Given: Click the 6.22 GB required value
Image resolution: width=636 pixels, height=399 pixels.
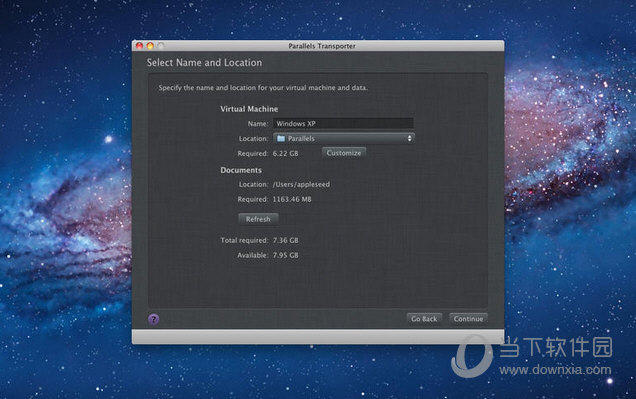Looking at the screenshot, I should [x=286, y=153].
